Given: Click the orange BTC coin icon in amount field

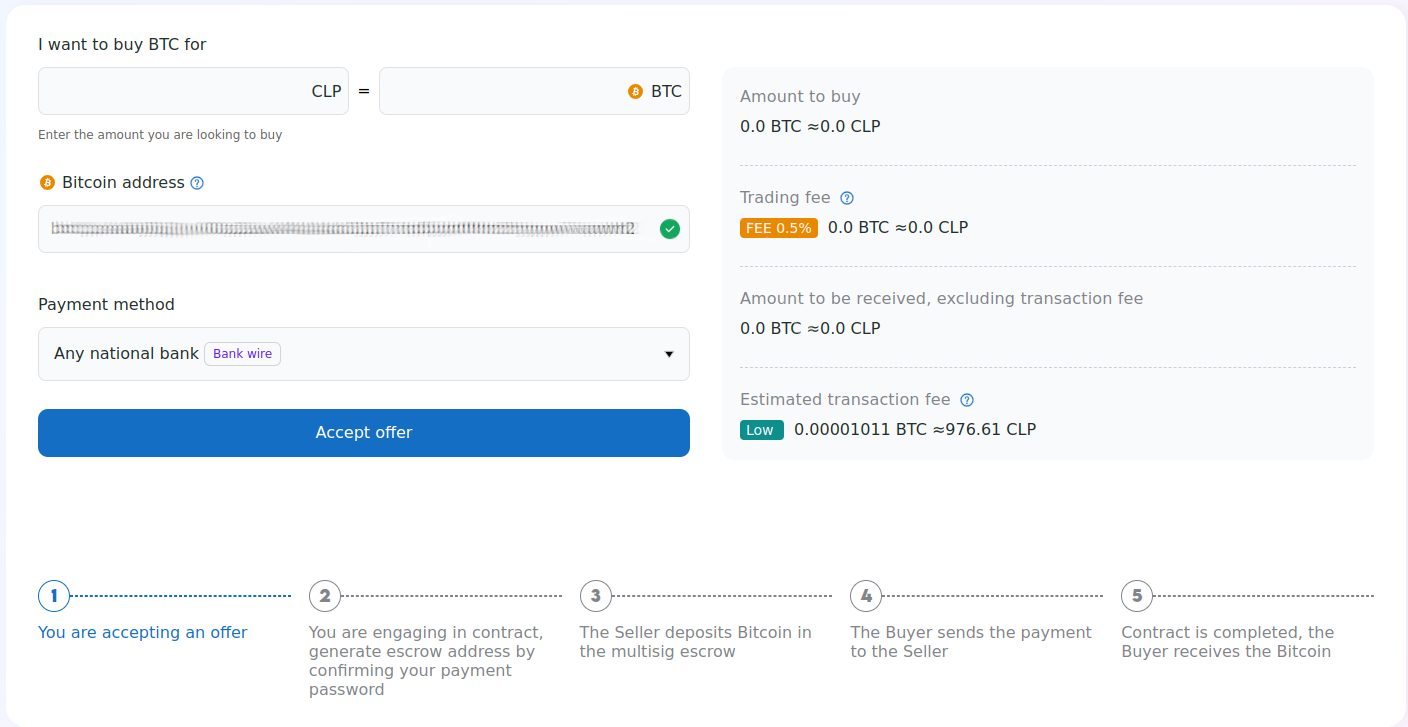Looking at the screenshot, I should tap(635, 91).
